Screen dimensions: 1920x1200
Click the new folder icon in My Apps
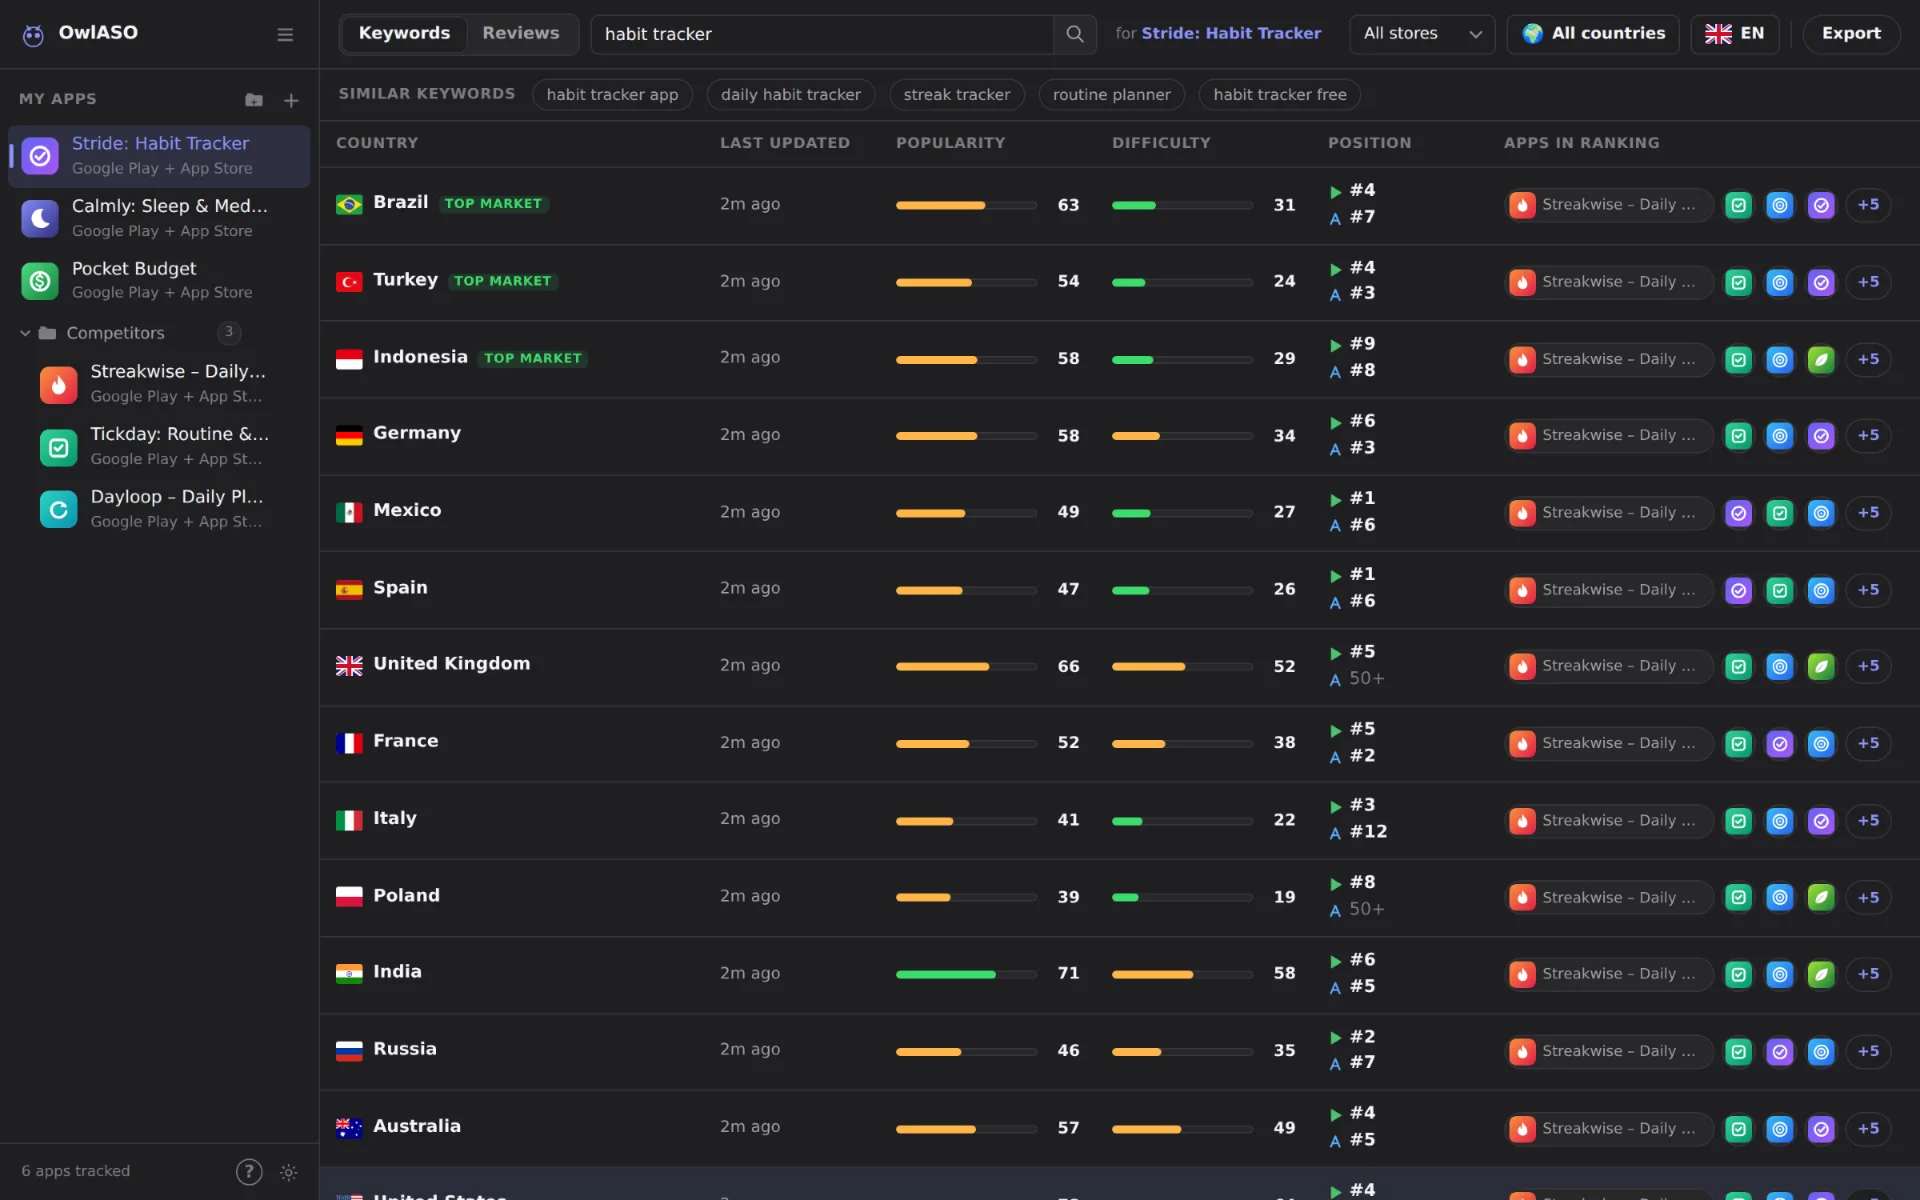pos(254,100)
